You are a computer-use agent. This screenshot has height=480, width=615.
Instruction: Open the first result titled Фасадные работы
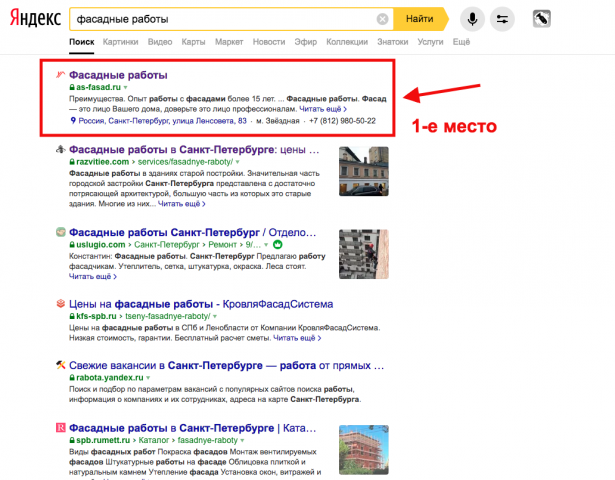[118, 75]
